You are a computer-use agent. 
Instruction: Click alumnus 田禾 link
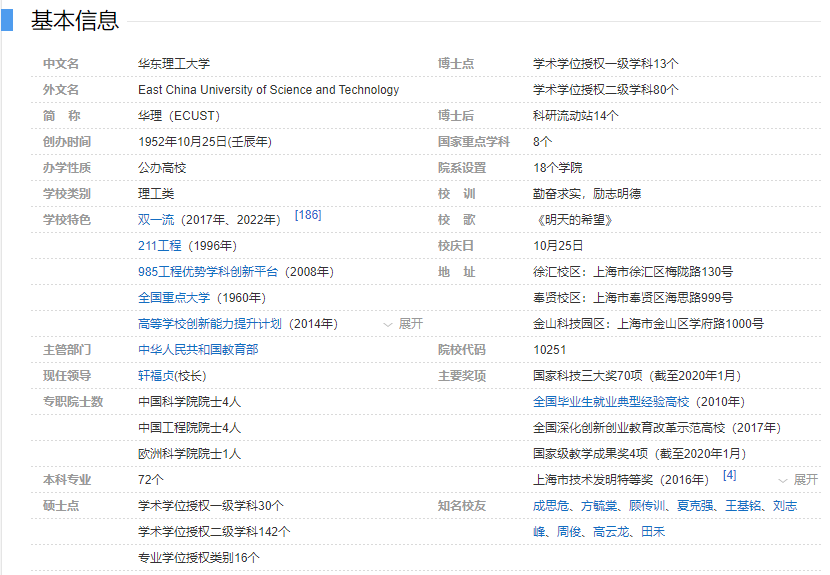coord(653,532)
